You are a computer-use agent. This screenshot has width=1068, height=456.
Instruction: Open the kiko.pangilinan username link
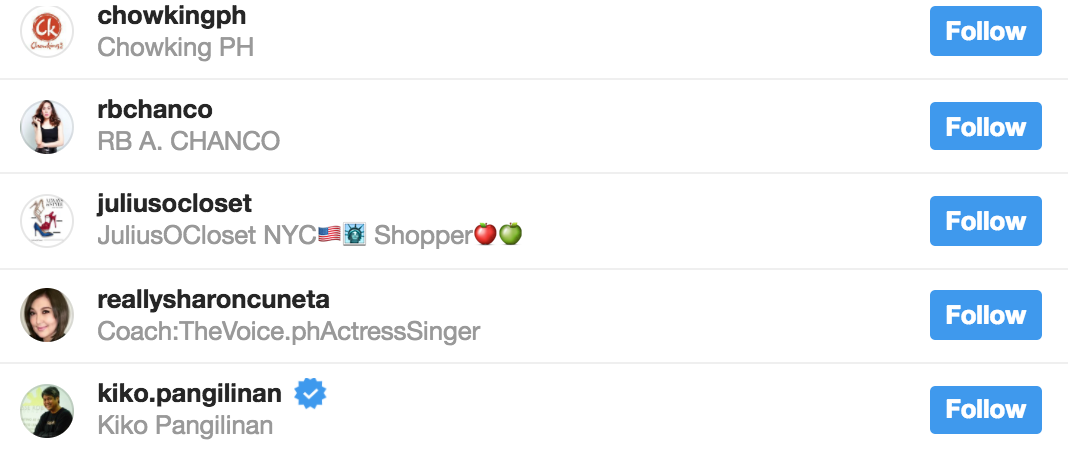[x=190, y=394]
